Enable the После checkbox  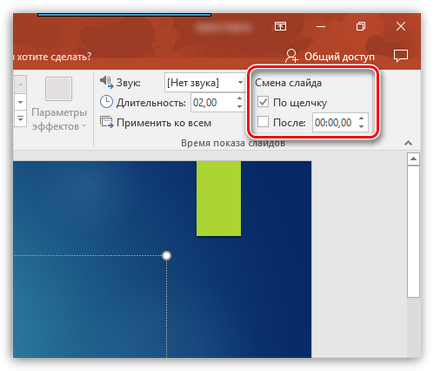point(263,122)
